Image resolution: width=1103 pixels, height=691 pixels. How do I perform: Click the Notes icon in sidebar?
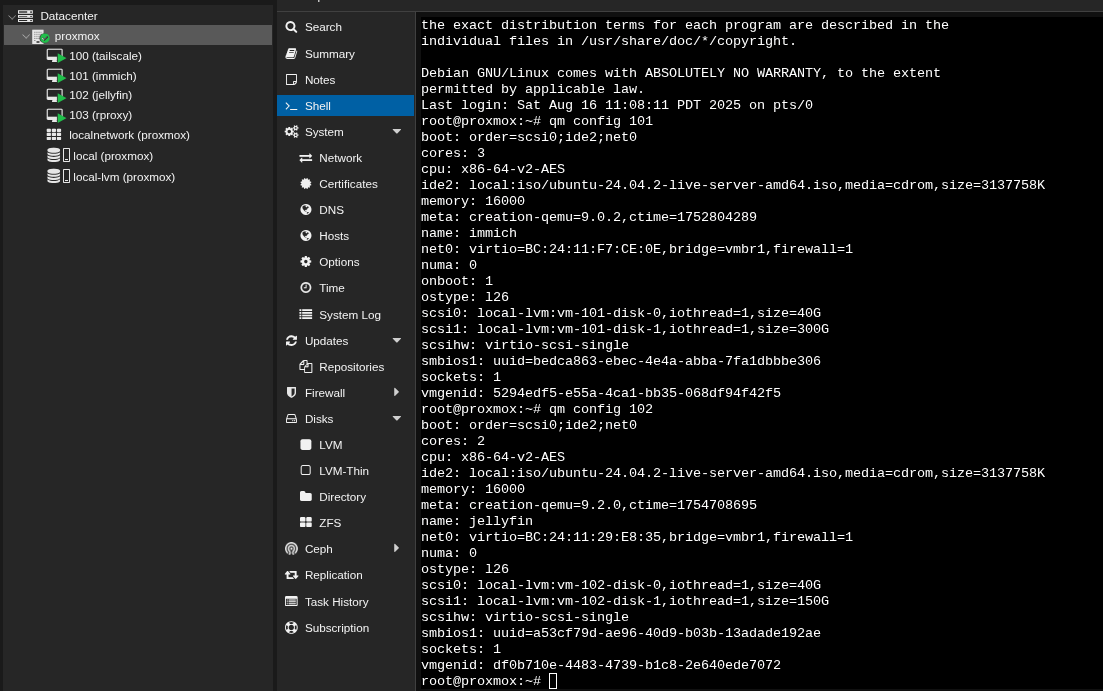click(x=291, y=80)
